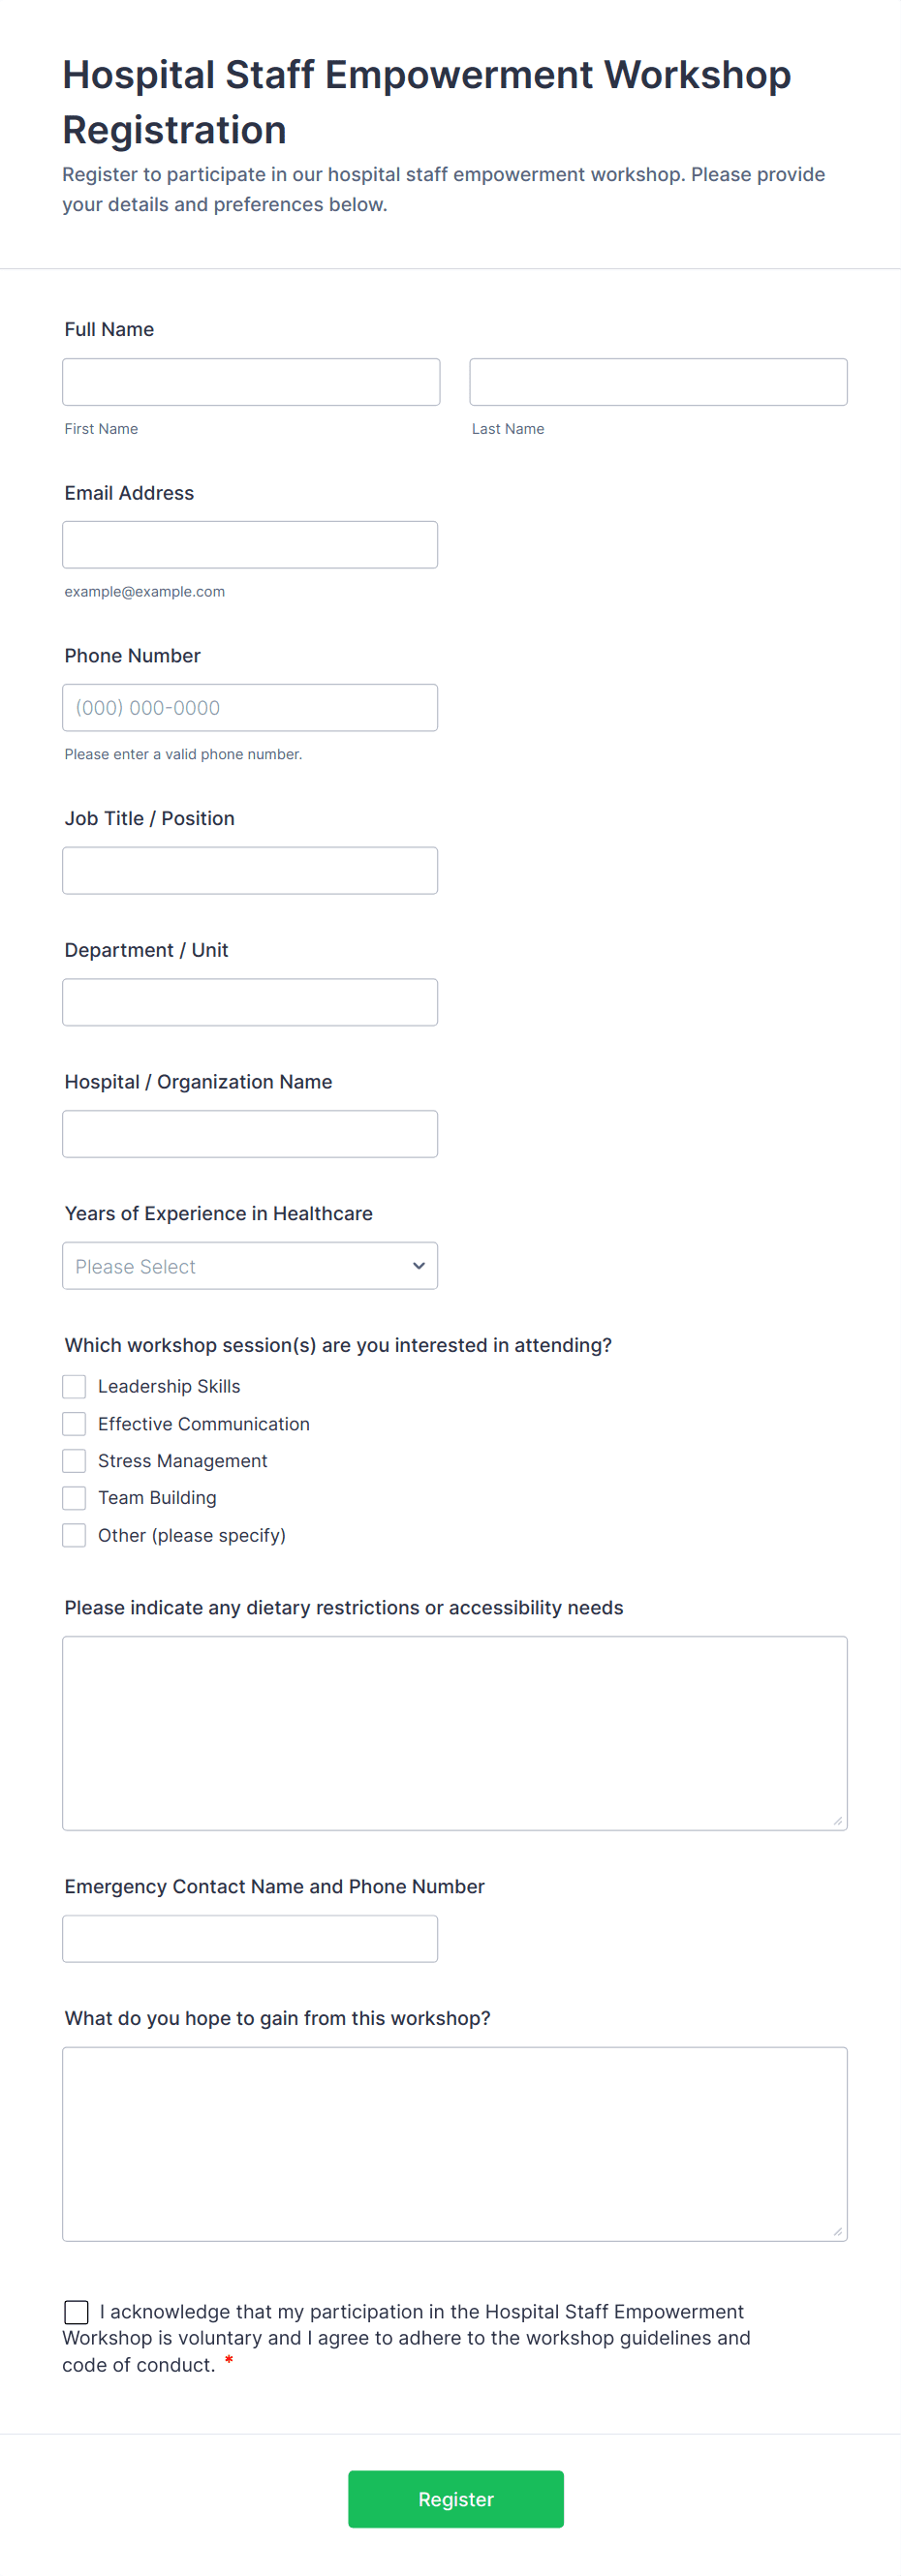The width and height of the screenshot is (901, 2576).
Task: Click the Years of Experience chevron arrow
Action: pyautogui.click(x=419, y=1266)
